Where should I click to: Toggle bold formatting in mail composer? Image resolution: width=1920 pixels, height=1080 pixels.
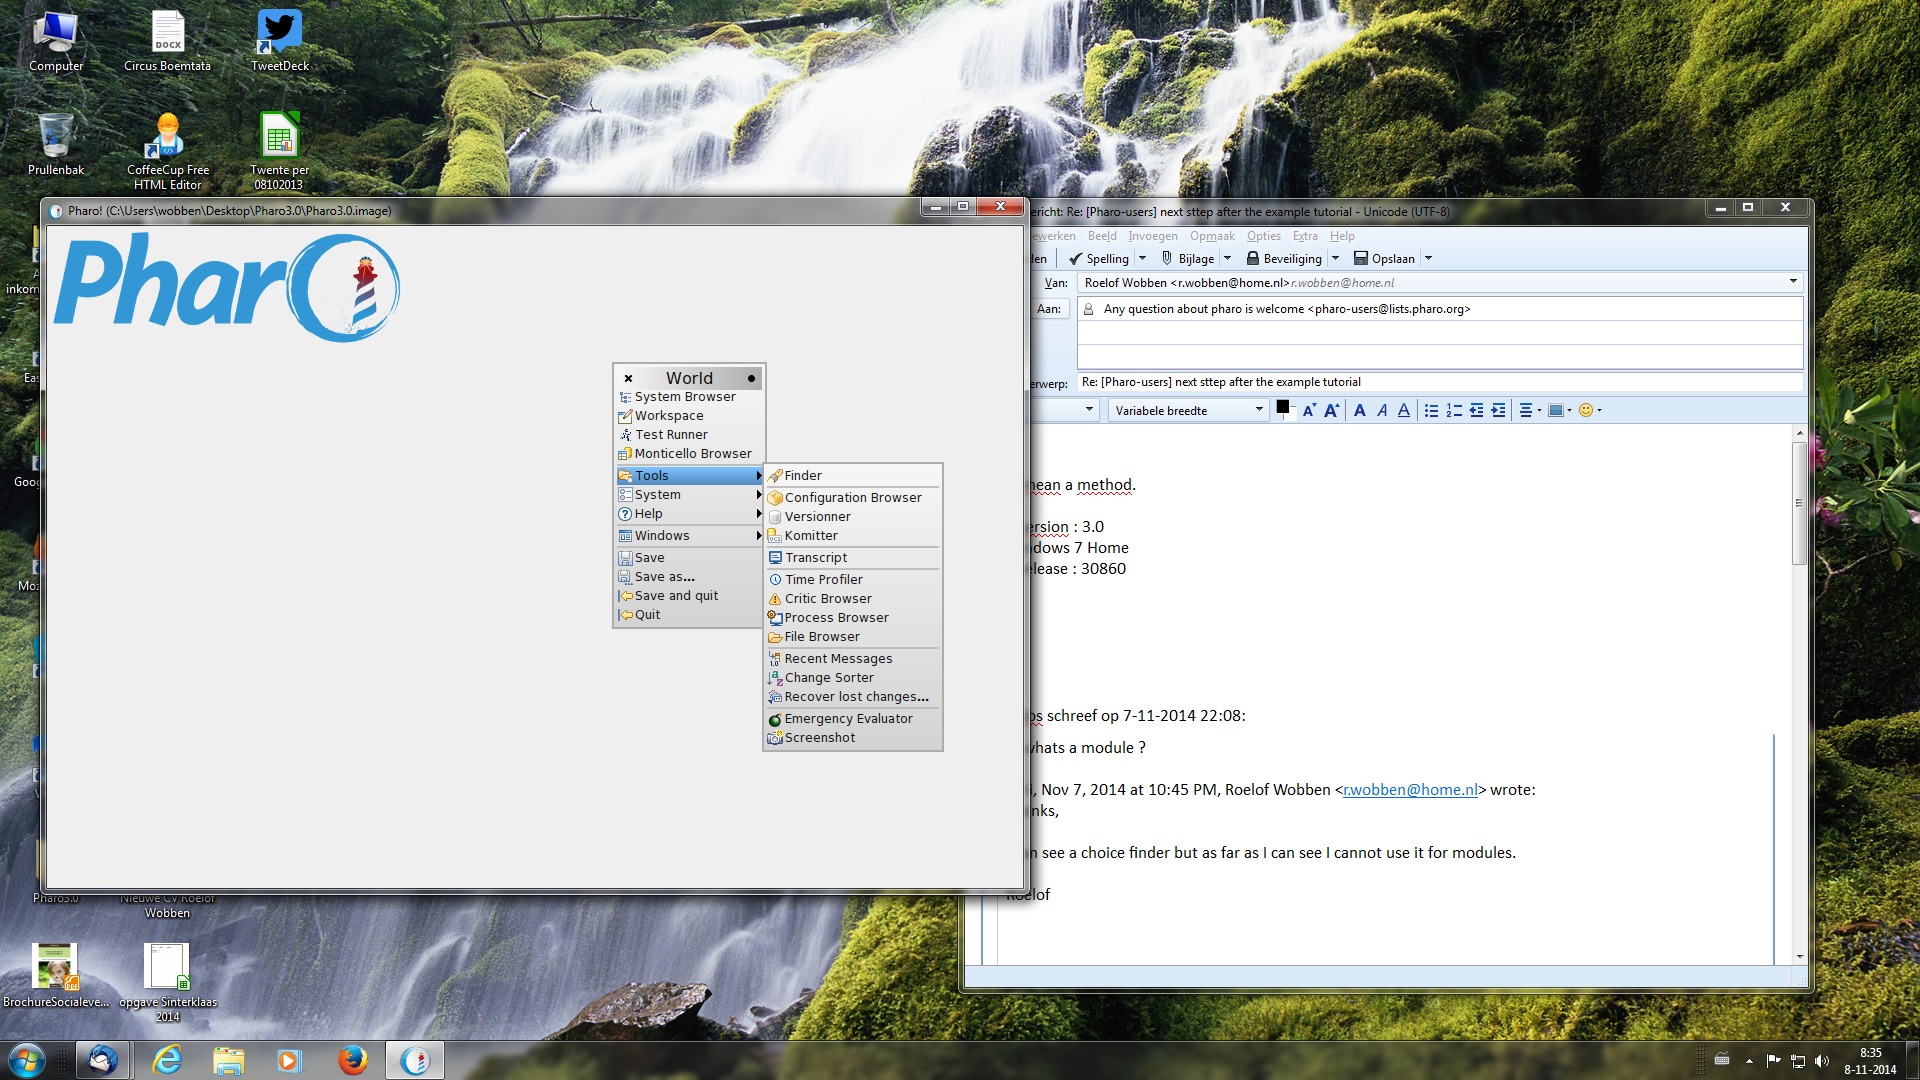pos(1360,411)
